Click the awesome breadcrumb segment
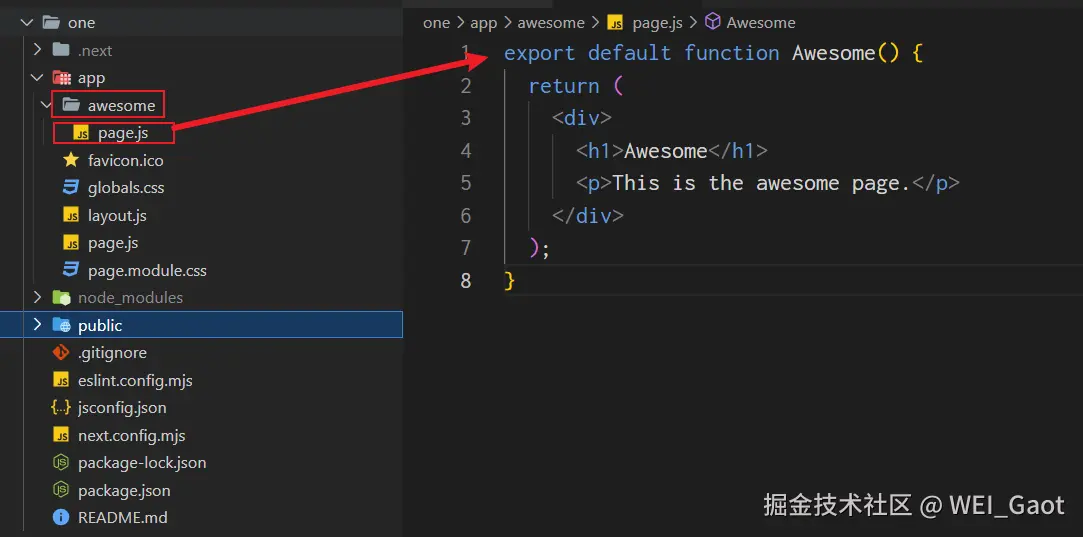Image resolution: width=1083 pixels, height=537 pixels. [550, 22]
